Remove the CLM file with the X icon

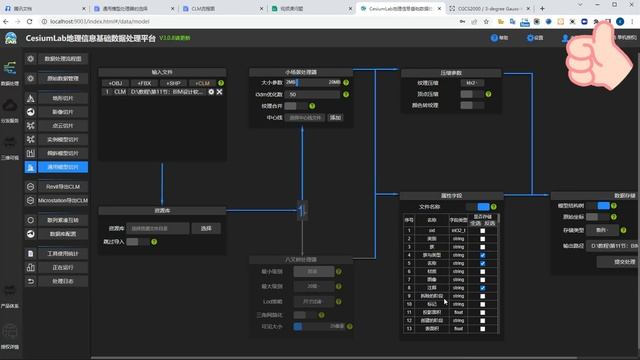tap(220, 92)
